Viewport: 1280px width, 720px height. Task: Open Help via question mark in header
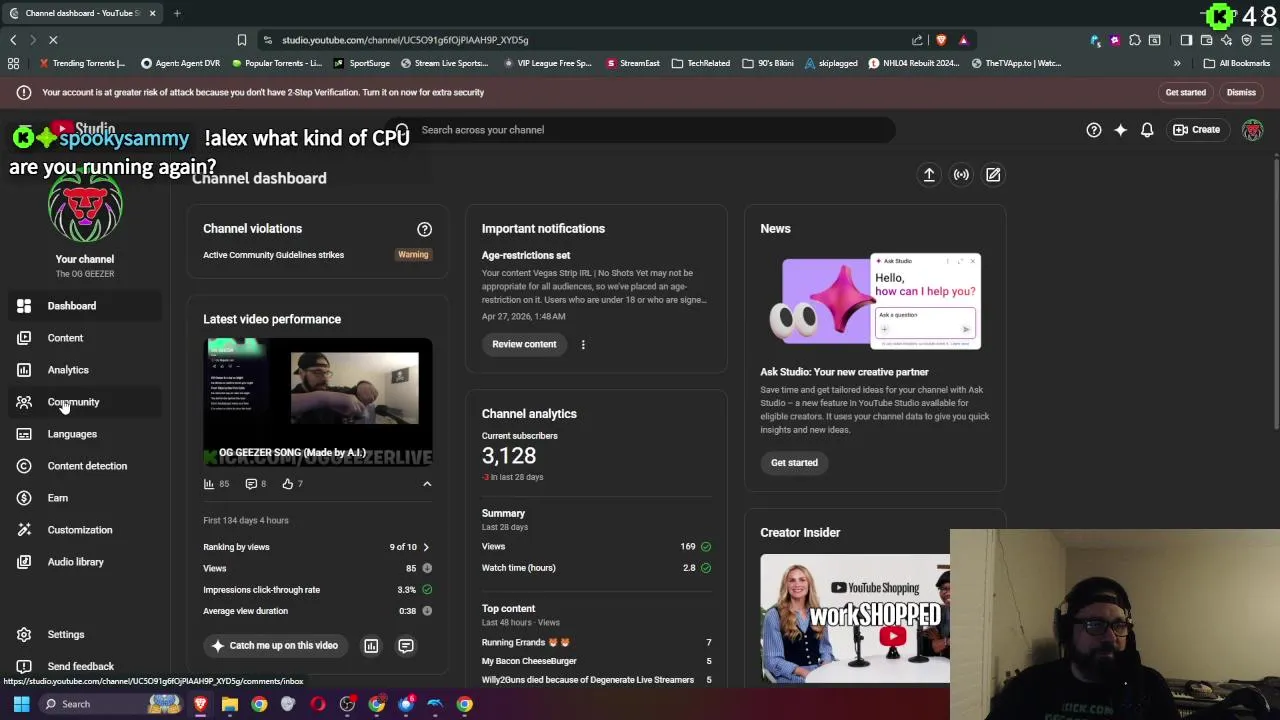(1094, 130)
